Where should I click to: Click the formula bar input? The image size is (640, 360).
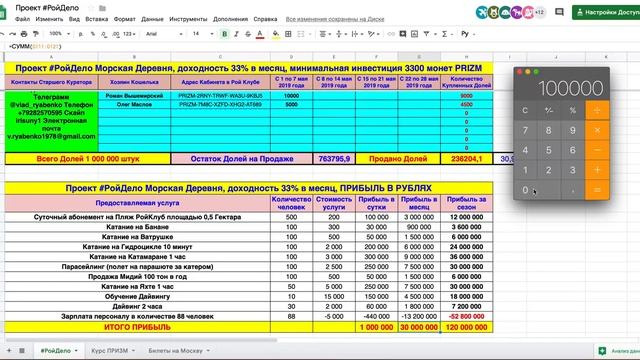(x=322, y=47)
